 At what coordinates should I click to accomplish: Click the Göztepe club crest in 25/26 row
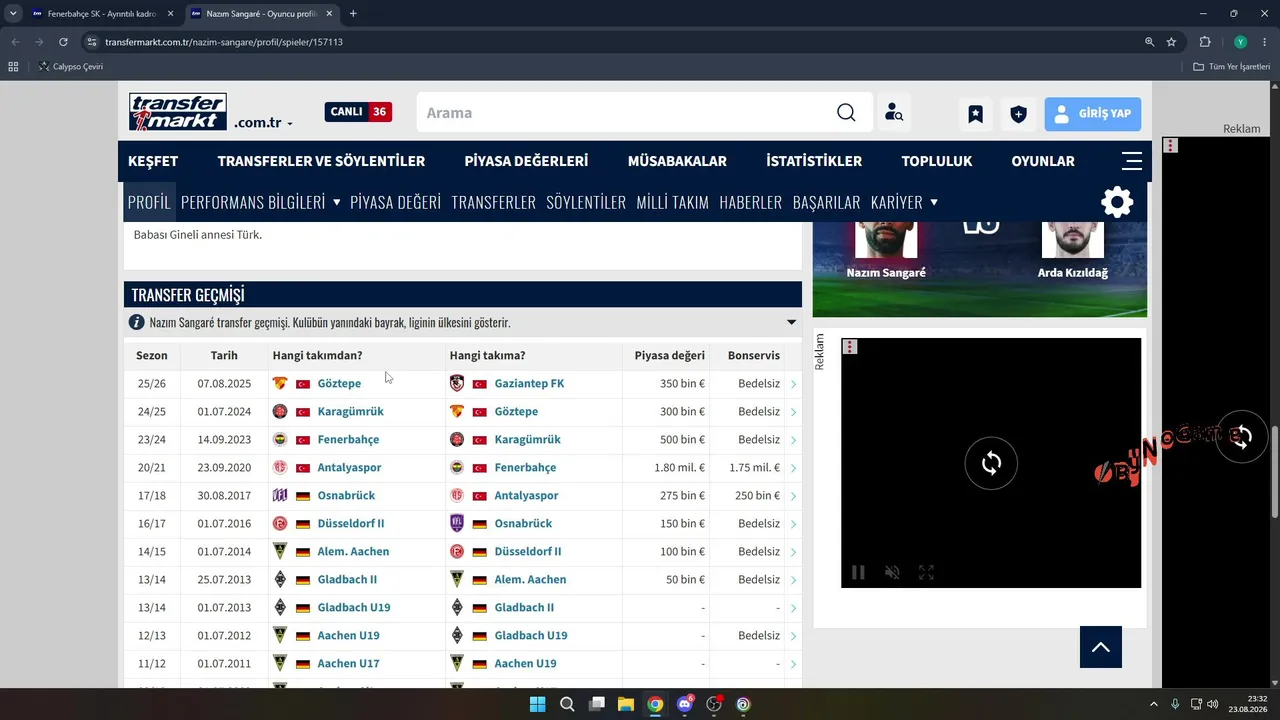coord(280,383)
